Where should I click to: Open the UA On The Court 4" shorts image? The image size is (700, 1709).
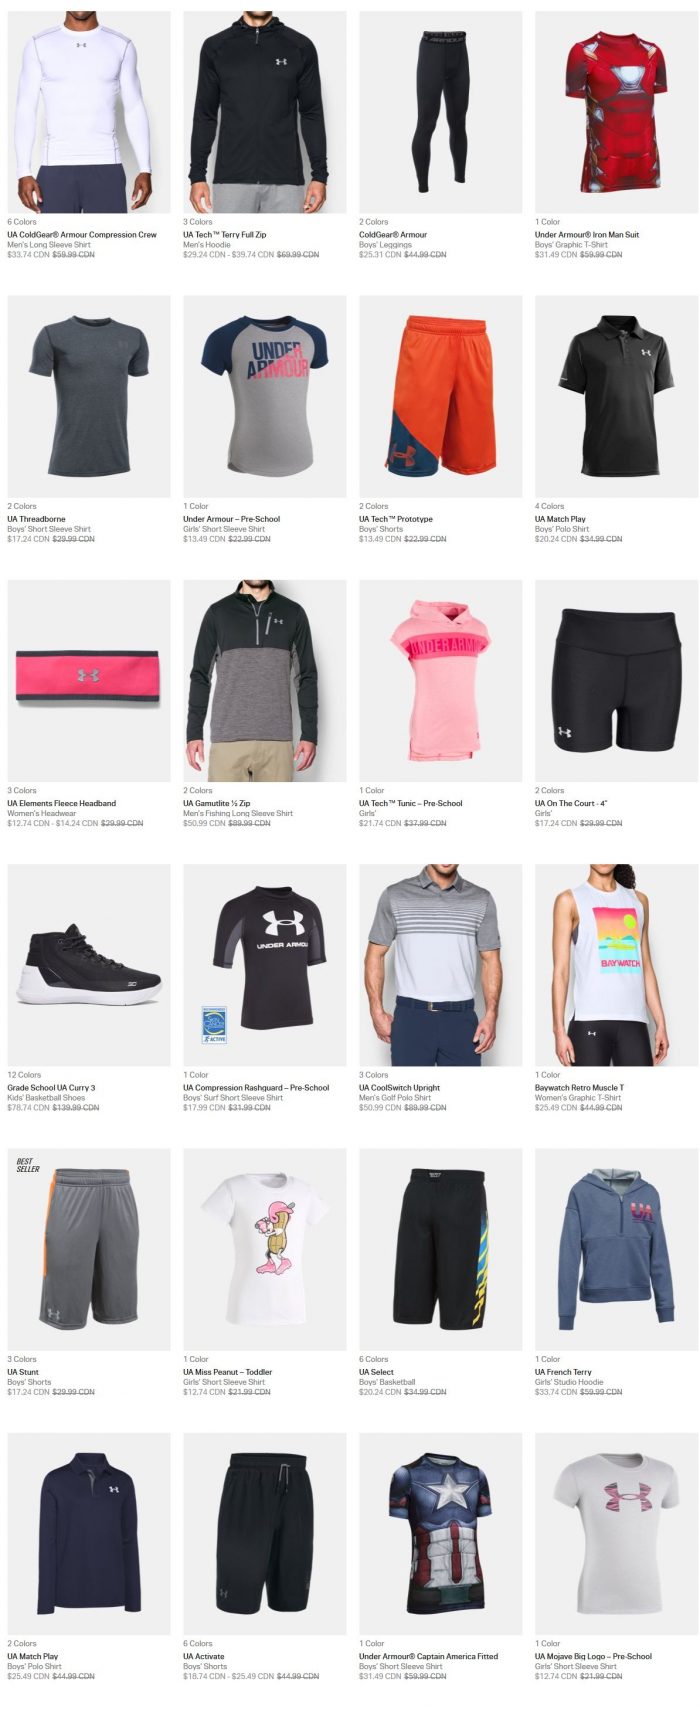tap(617, 680)
